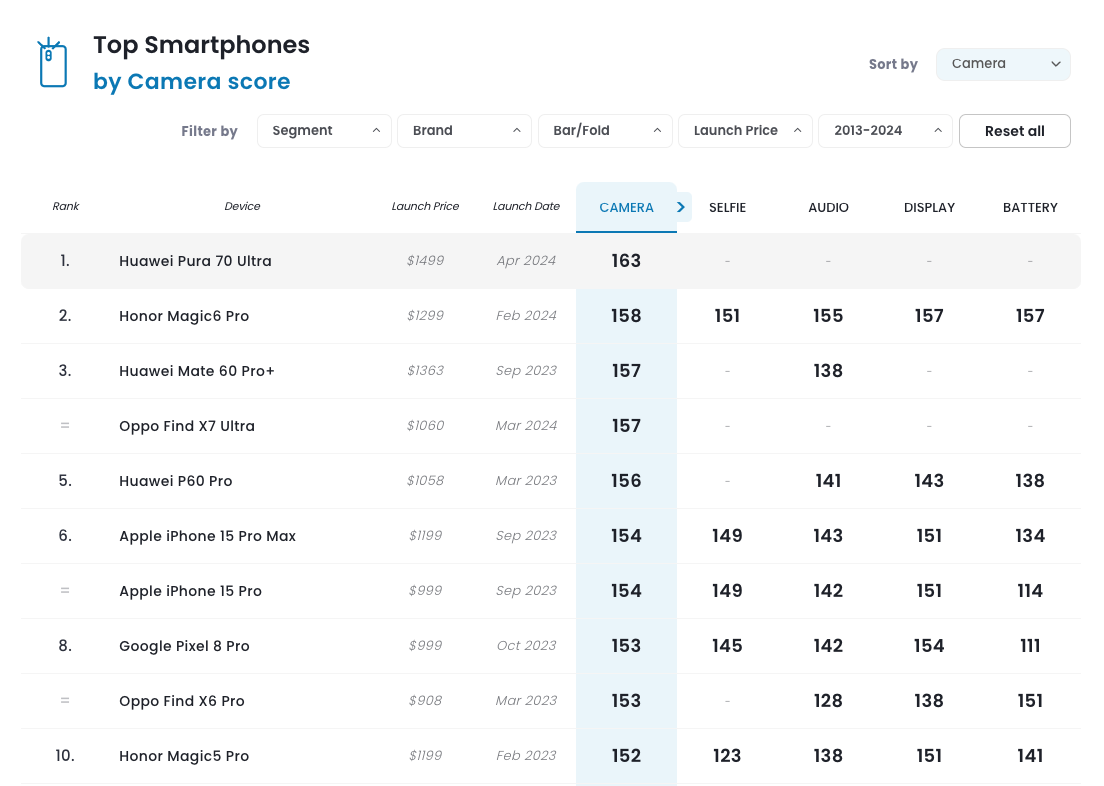Select Apple iPhone 15 Pro Max row

pos(207,536)
